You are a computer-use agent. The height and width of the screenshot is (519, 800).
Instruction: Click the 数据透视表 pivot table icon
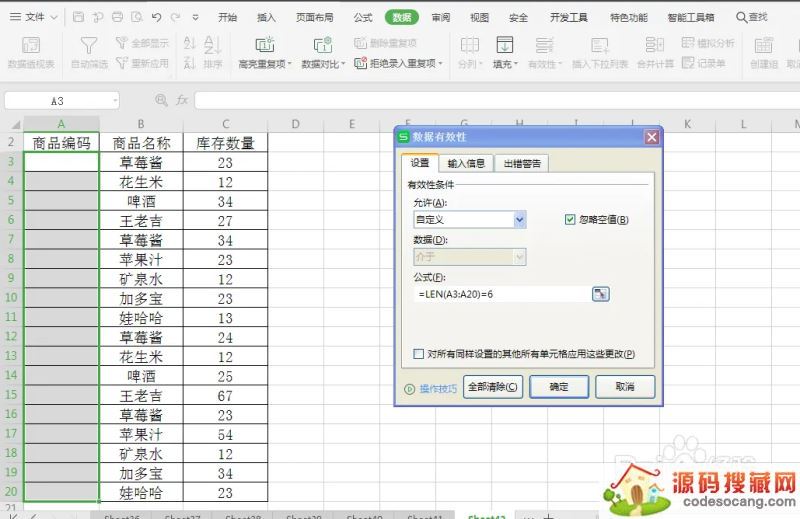point(31,45)
